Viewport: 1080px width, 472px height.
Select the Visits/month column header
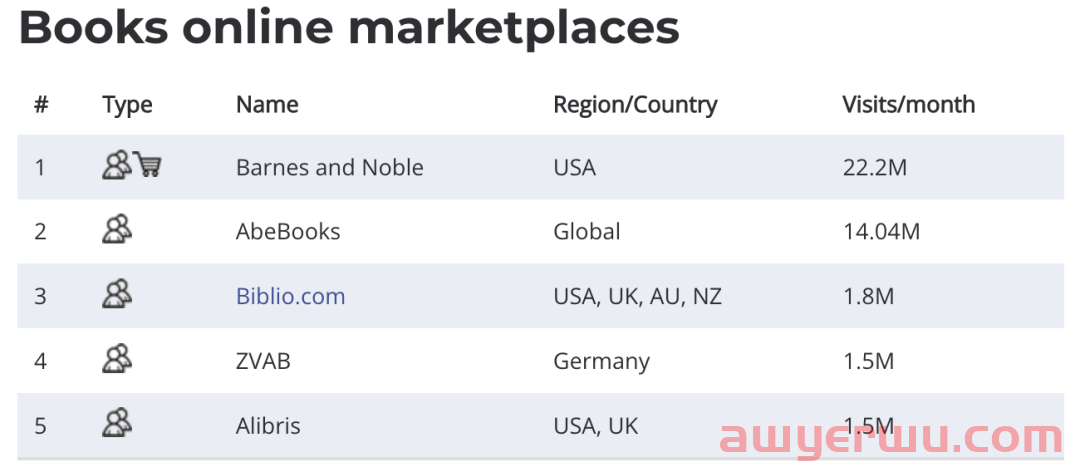pyautogui.click(x=908, y=105)
